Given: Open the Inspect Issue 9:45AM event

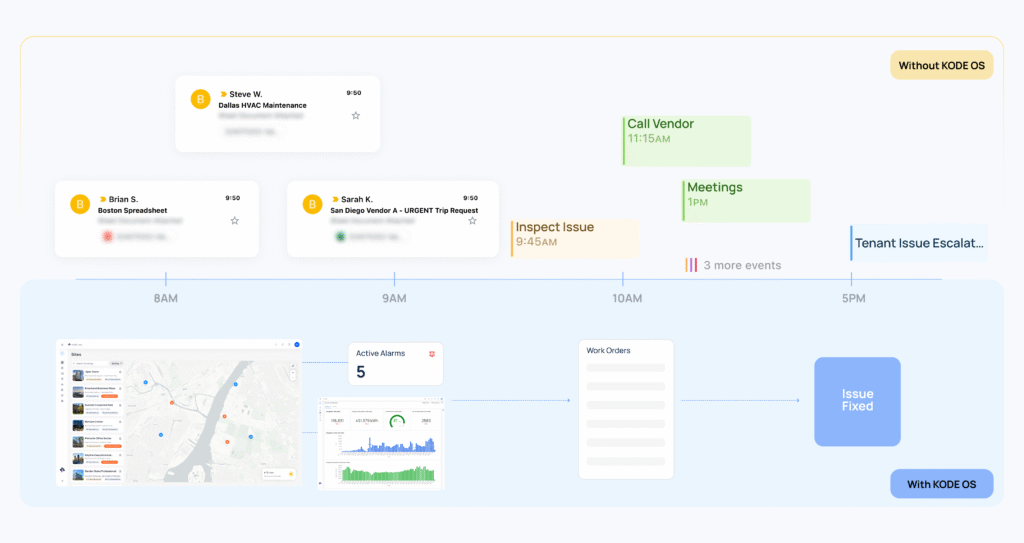Looking at the screenshot, I should click(575, 239).
